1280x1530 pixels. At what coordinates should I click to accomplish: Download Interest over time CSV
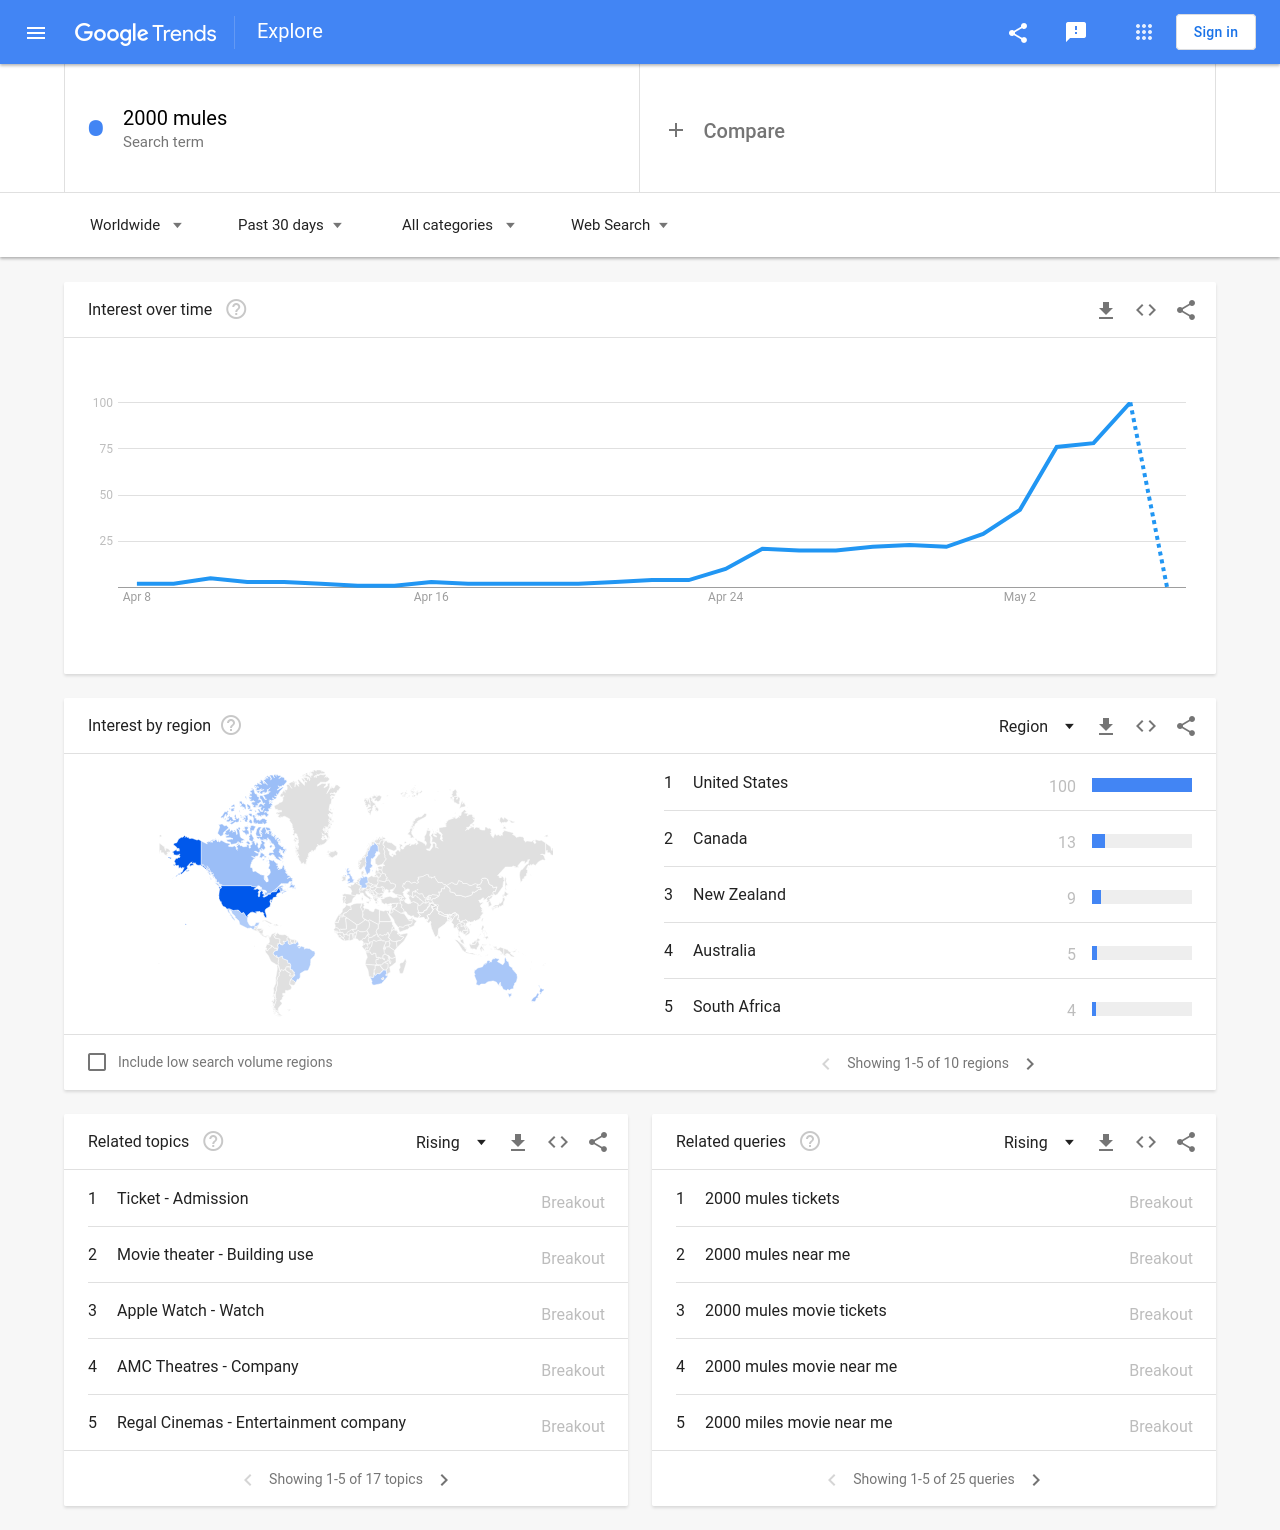click(1106, 310)
